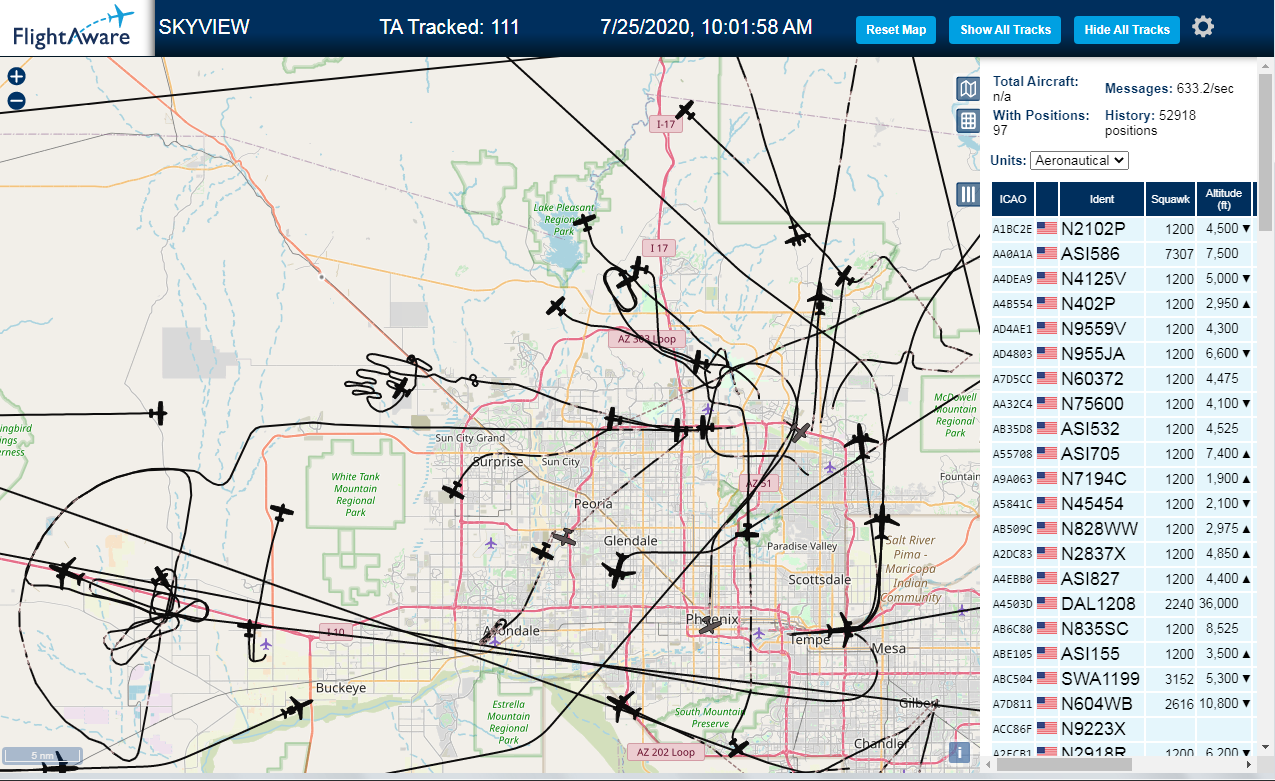Open the Units dropdown
This screenshot has width=1275, height=781.
click(x=1079, y=160)
